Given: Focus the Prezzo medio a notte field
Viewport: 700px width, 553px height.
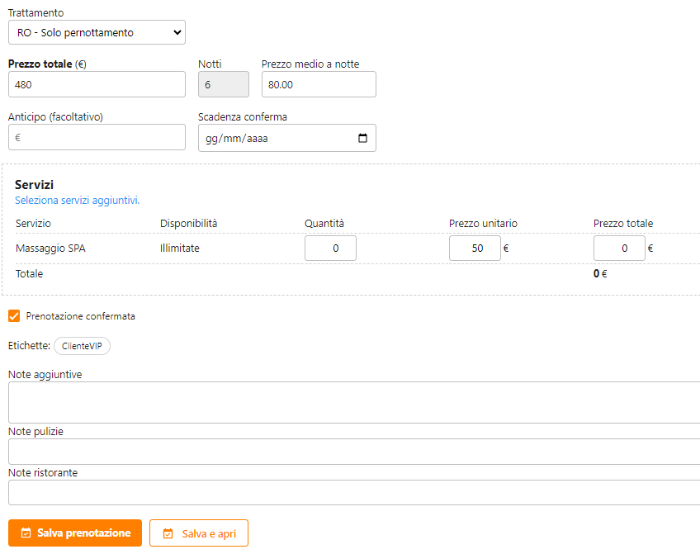Looking at the screenshot, I should click(x=318, y=85).
